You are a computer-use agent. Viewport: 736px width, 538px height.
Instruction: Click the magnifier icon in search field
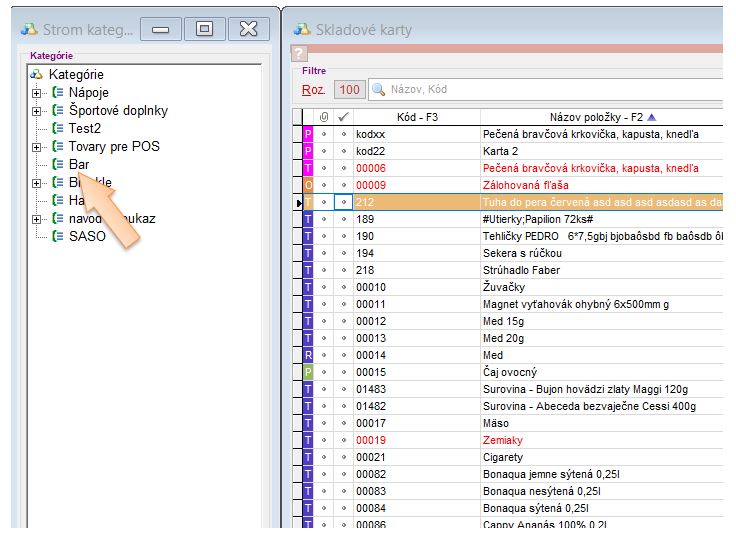point(379,90)
